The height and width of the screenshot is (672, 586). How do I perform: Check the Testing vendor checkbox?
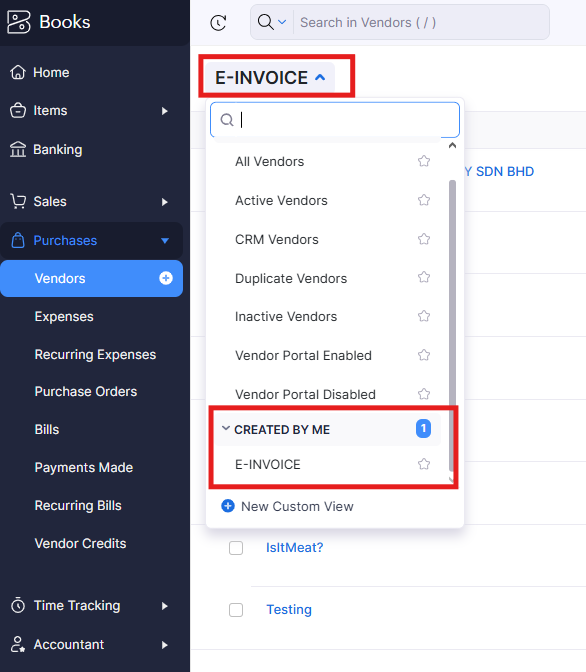pos(236,609)
